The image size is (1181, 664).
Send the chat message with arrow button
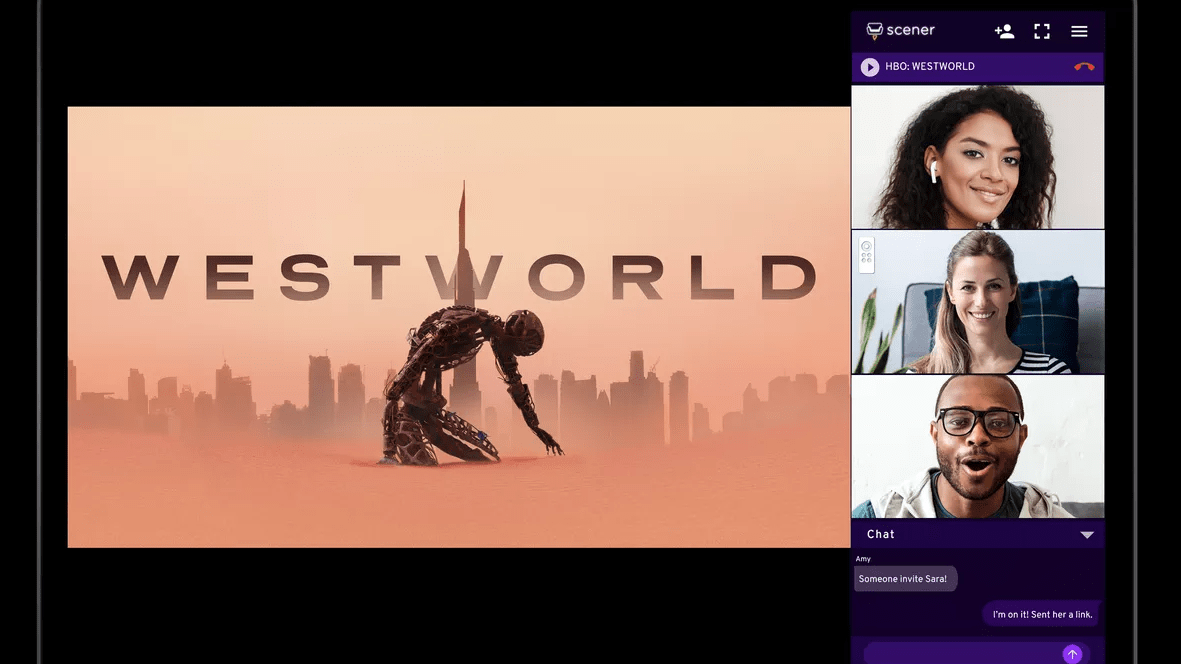pyautogui.click(x=1073, y=654)
